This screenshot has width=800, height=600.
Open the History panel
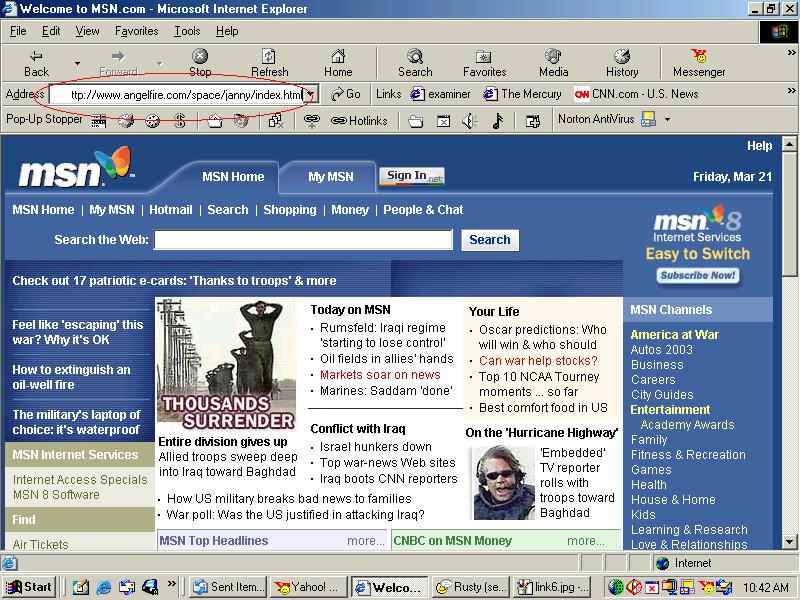tap(621, 62)
